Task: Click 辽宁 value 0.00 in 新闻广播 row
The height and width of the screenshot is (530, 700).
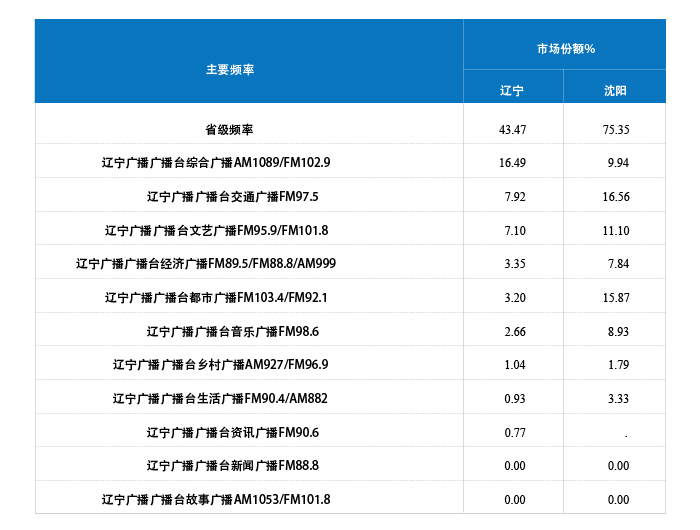Action: point(515,465)
